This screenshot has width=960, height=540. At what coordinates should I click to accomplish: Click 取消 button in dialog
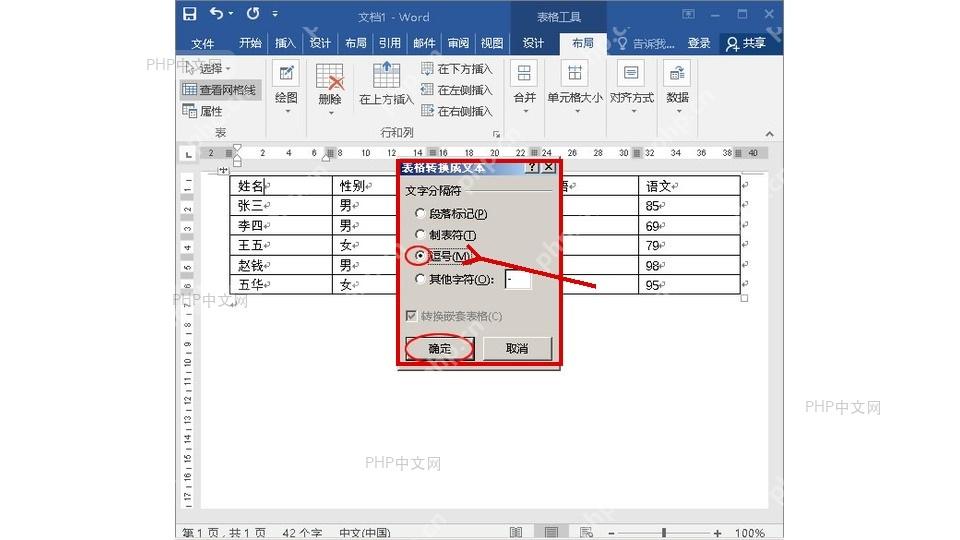(517, 348)
